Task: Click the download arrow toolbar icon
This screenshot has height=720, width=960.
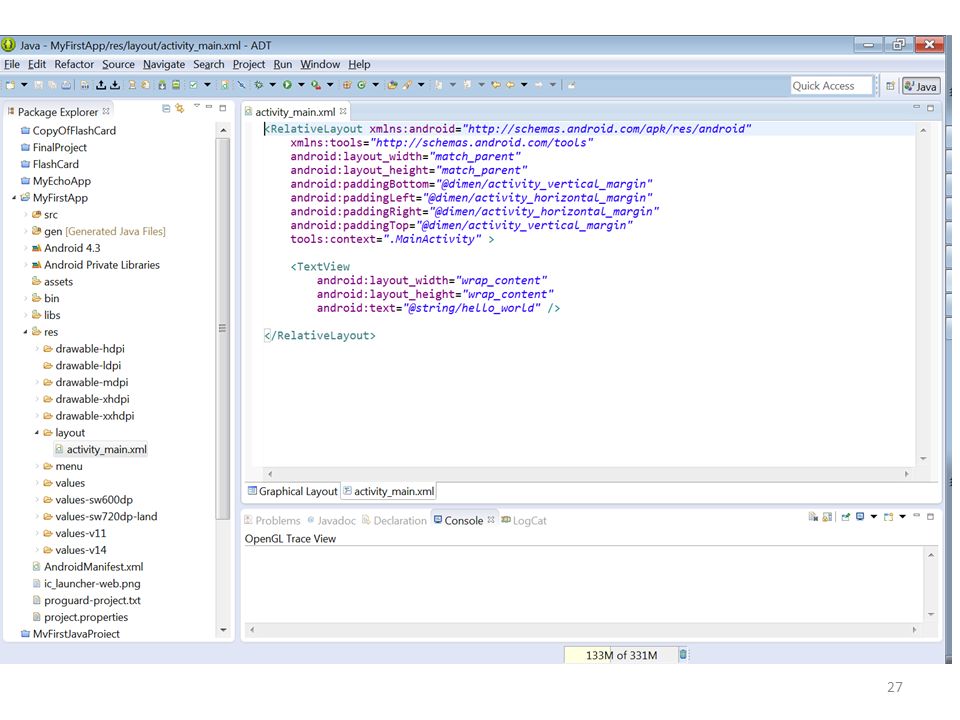Action: (114, 85)
